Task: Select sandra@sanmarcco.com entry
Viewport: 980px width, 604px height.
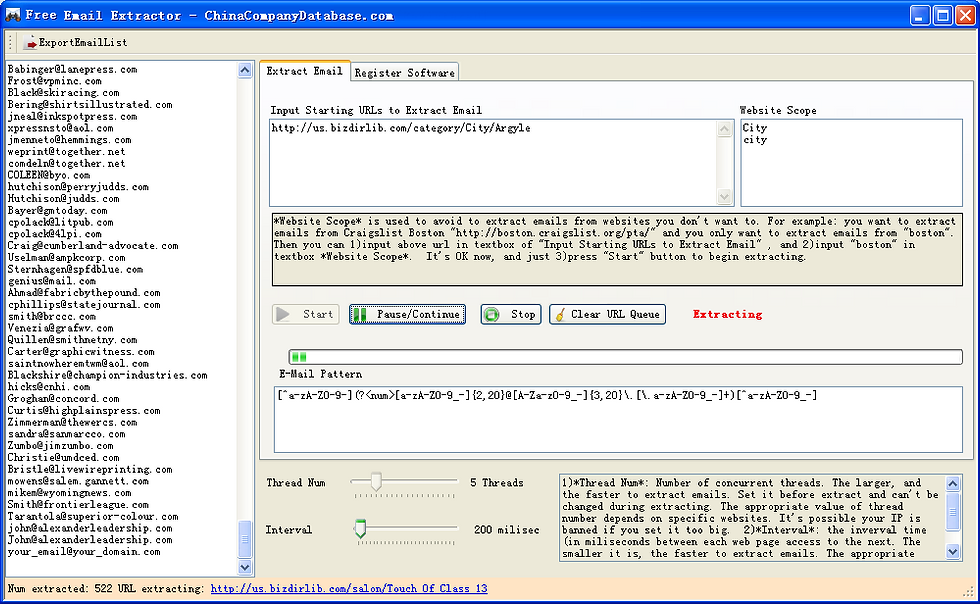Action: pos(66,435)
